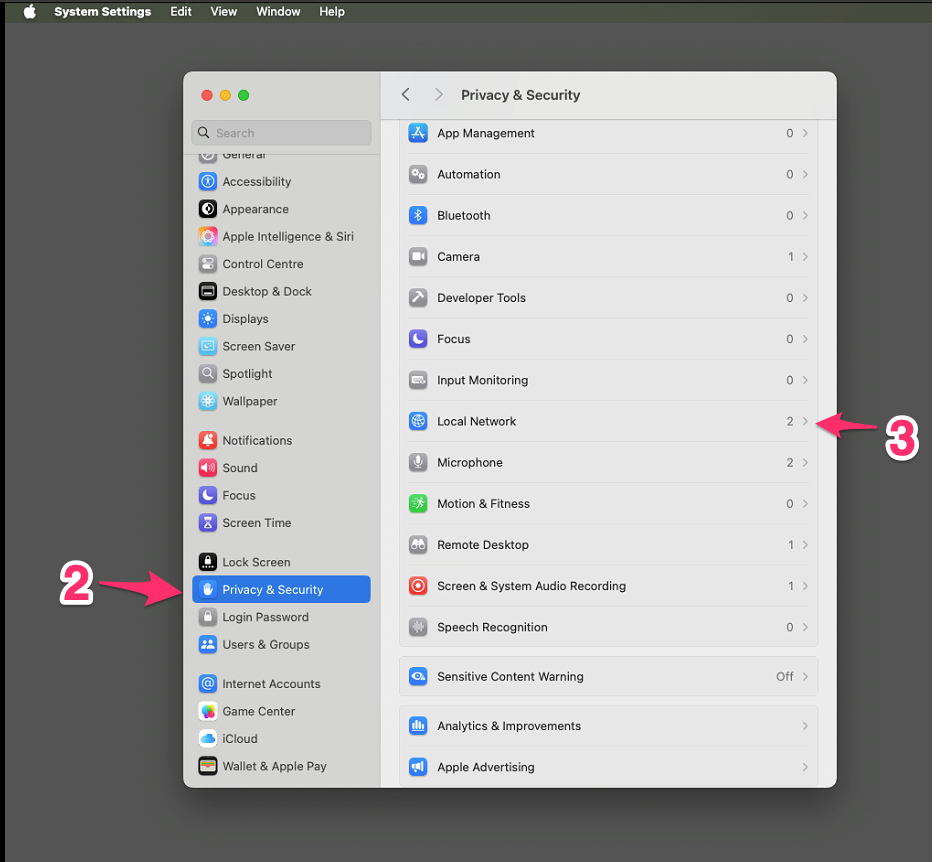The width and height of the screenshot is (937, 862).
Task: Open the Microphone row label
Action: (470, 463)
